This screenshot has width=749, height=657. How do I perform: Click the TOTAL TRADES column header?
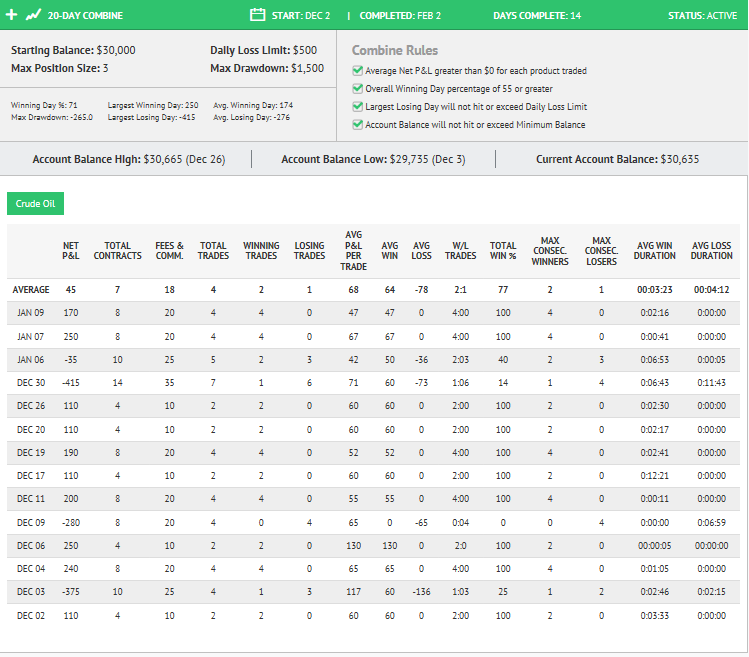click(213, 250)
